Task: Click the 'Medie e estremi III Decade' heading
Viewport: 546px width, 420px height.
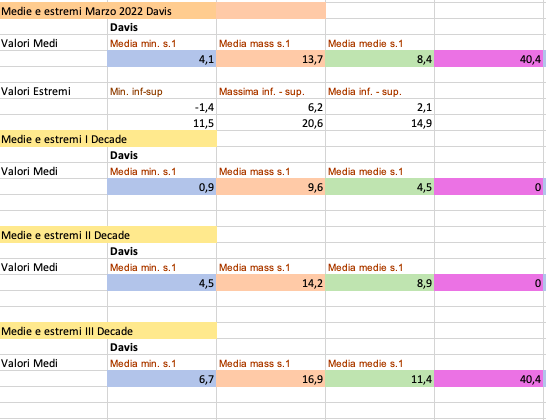Action: [x=108, y=331]
